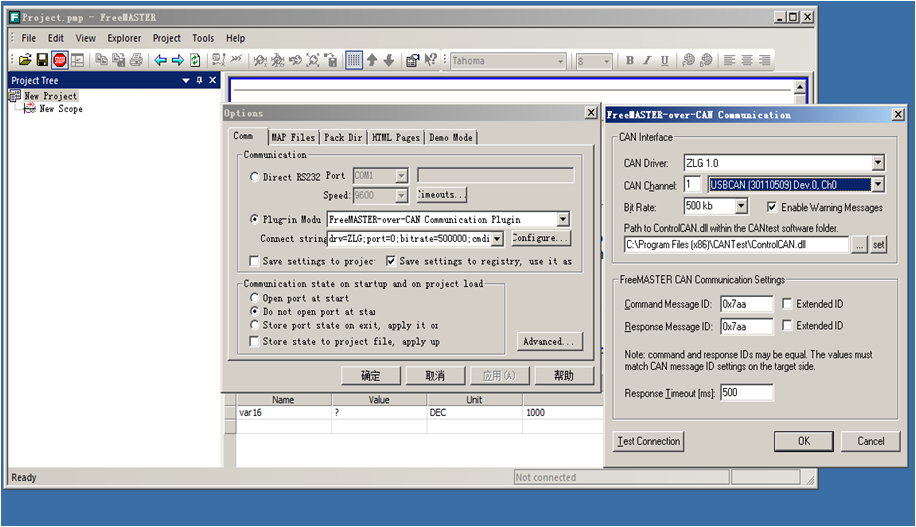Select New Scope in Project Tree
Image resolution: width=916 pixels, height=527 pixels.
(x=61, y=109)
